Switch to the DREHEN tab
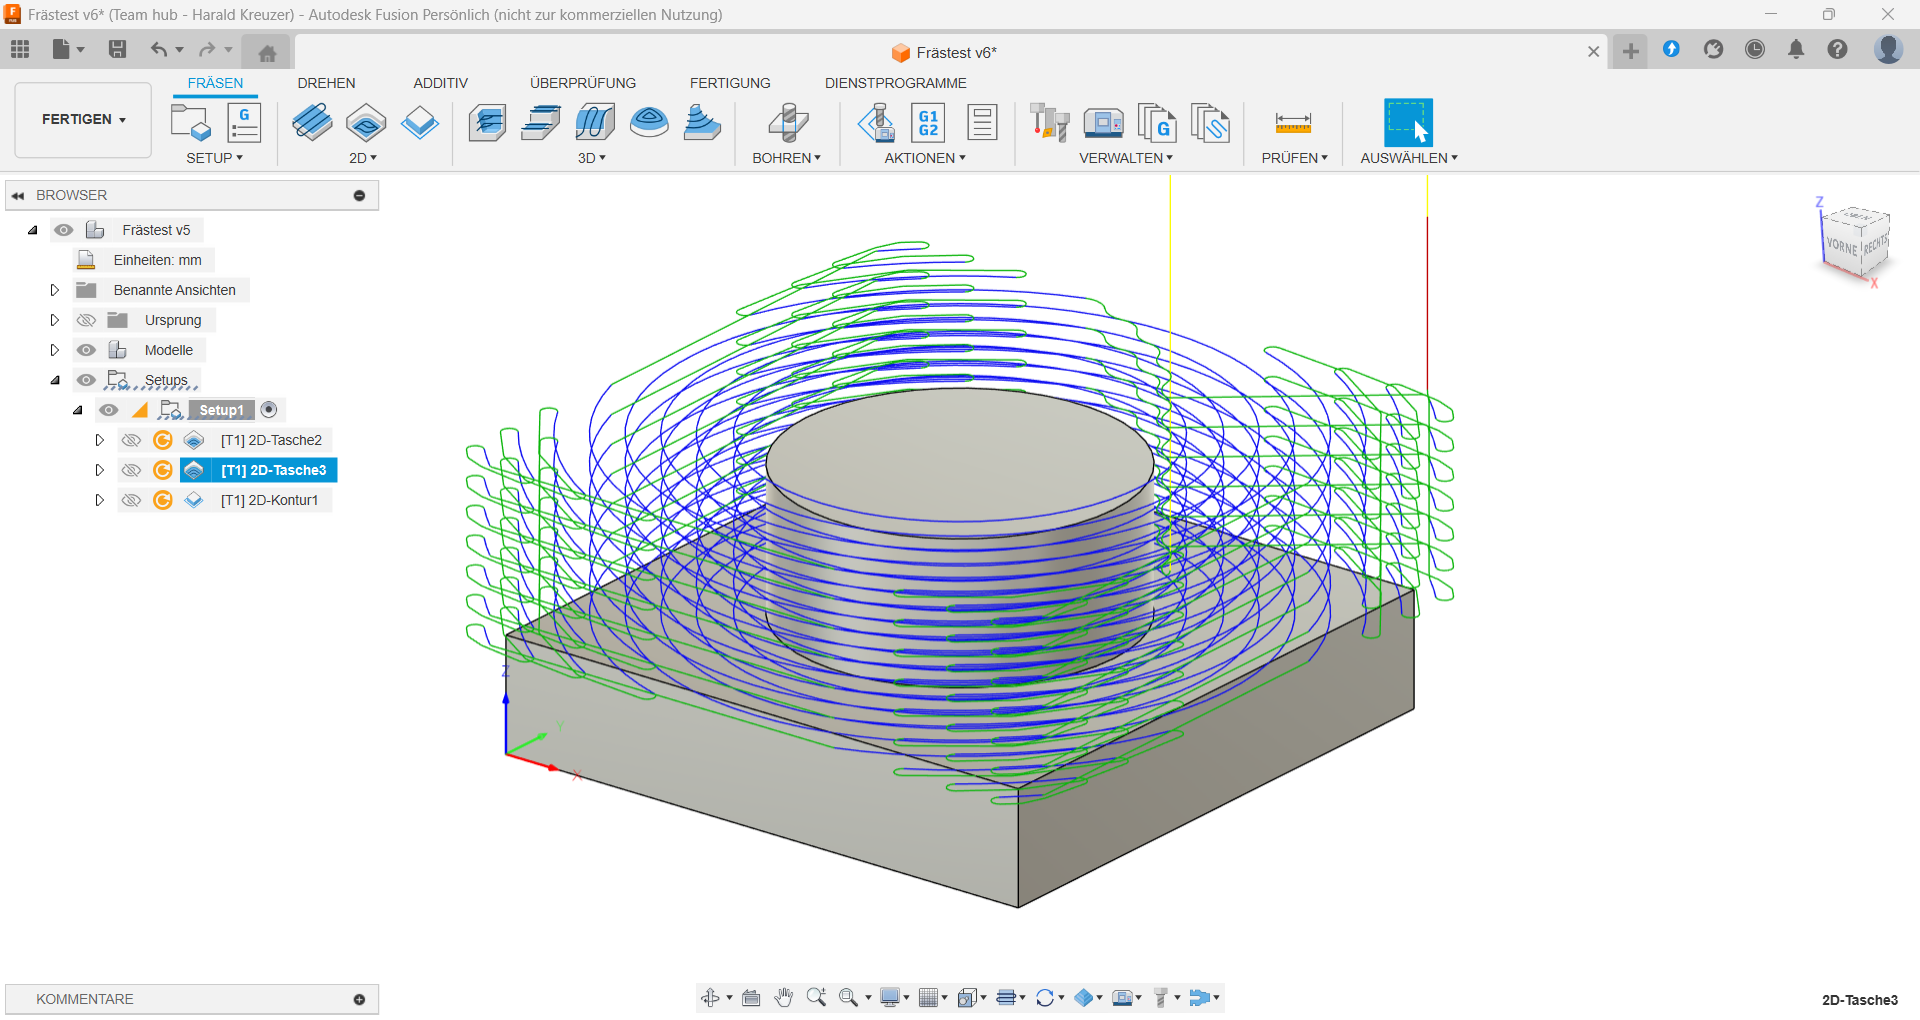 (326, 83)
